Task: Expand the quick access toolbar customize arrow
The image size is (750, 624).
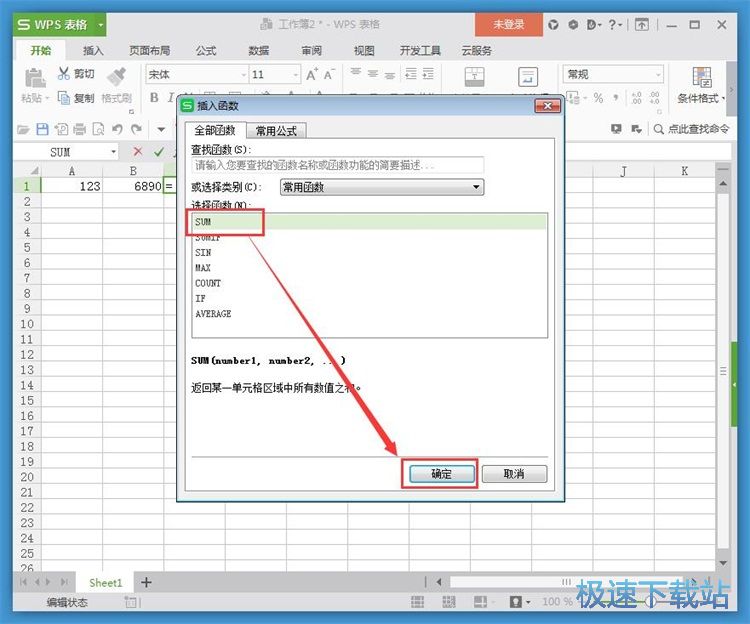Action: tap(161, 129)
